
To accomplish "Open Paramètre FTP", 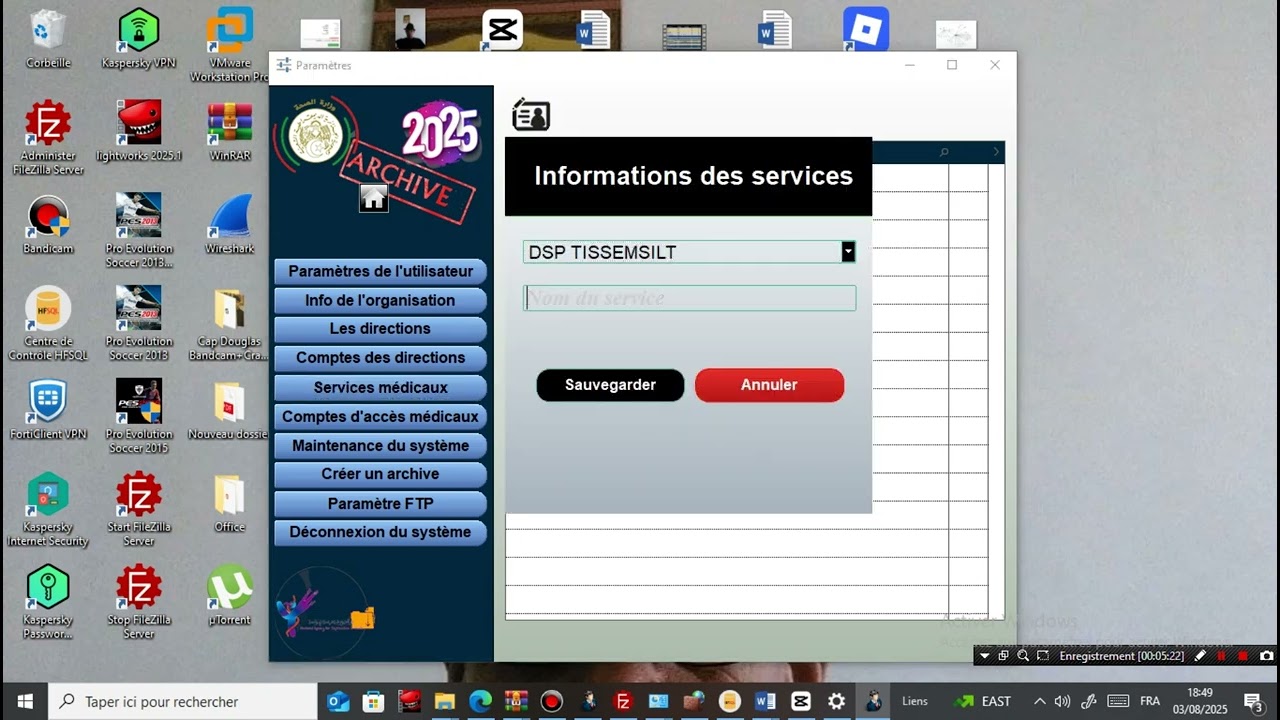I will [380, 503].
